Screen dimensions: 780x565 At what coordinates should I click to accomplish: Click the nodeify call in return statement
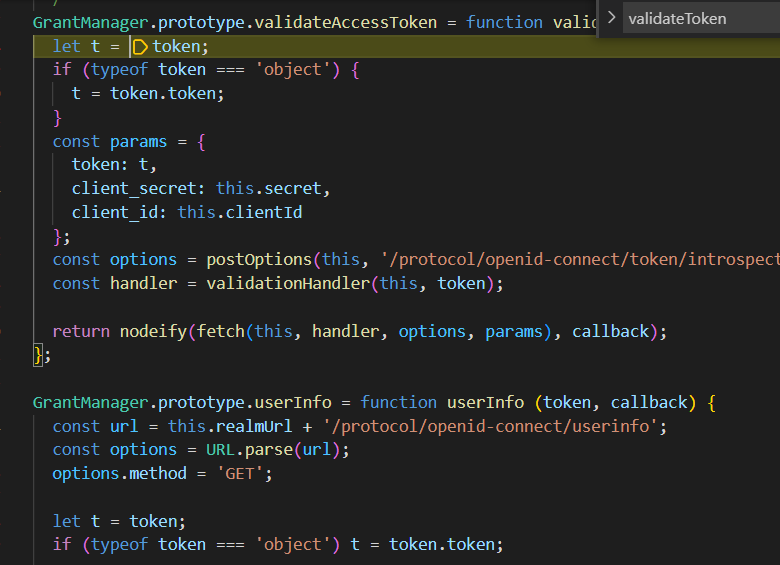(153, 331)
